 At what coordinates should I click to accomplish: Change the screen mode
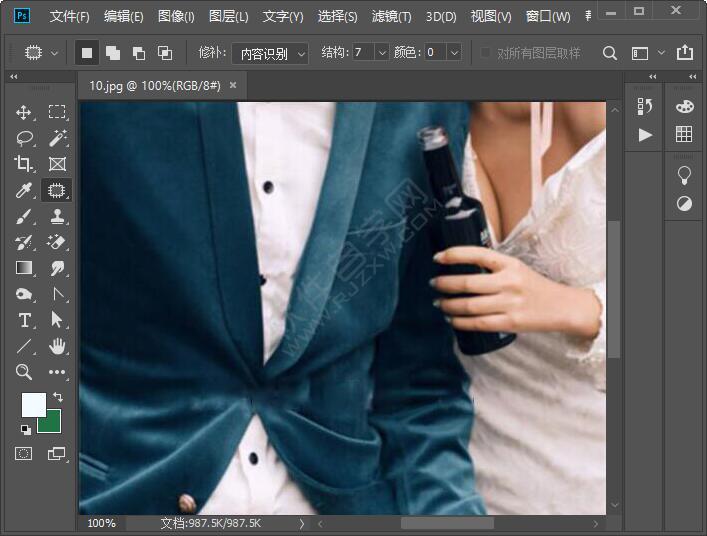(56, 453)
